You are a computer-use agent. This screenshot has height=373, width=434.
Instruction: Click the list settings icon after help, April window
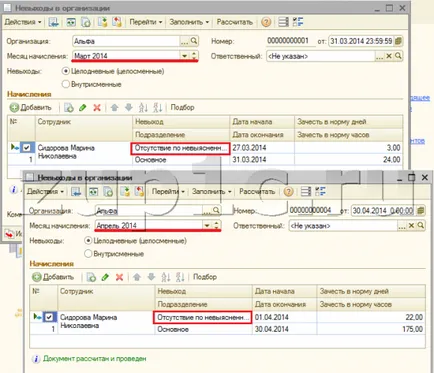(306, 192)
